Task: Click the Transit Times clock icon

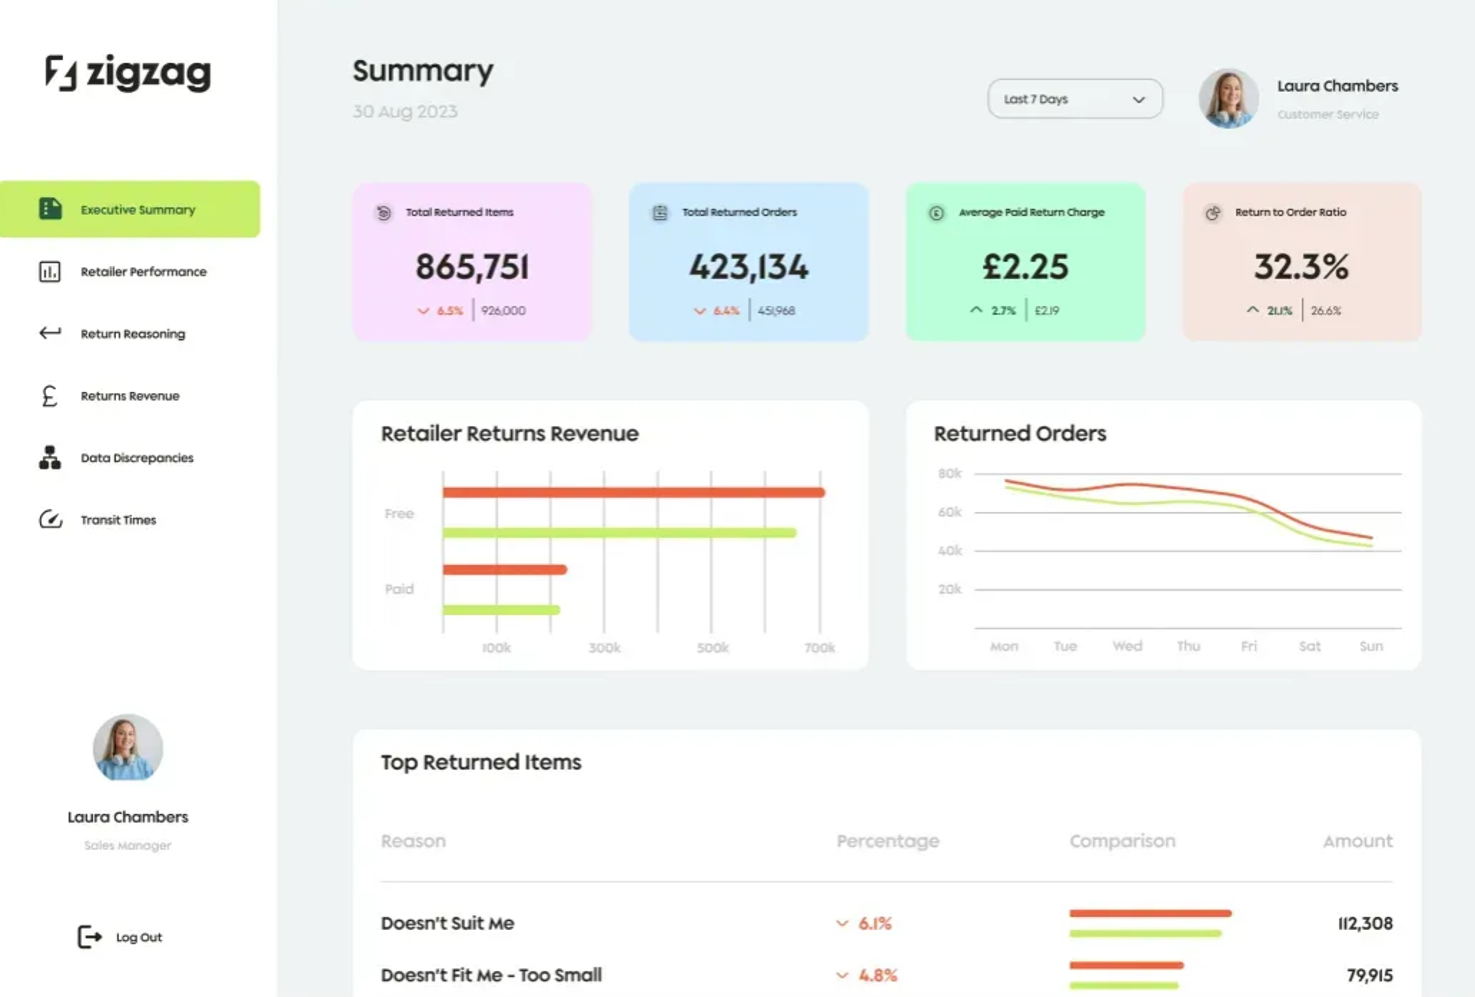Action: (x=49, y=520)
